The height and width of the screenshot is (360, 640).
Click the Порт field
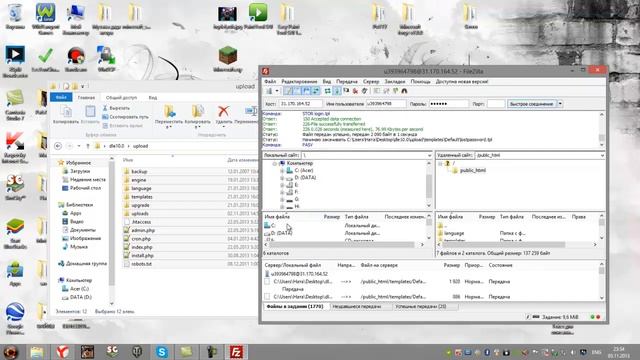pyautogui.click(x=496, y=104)
